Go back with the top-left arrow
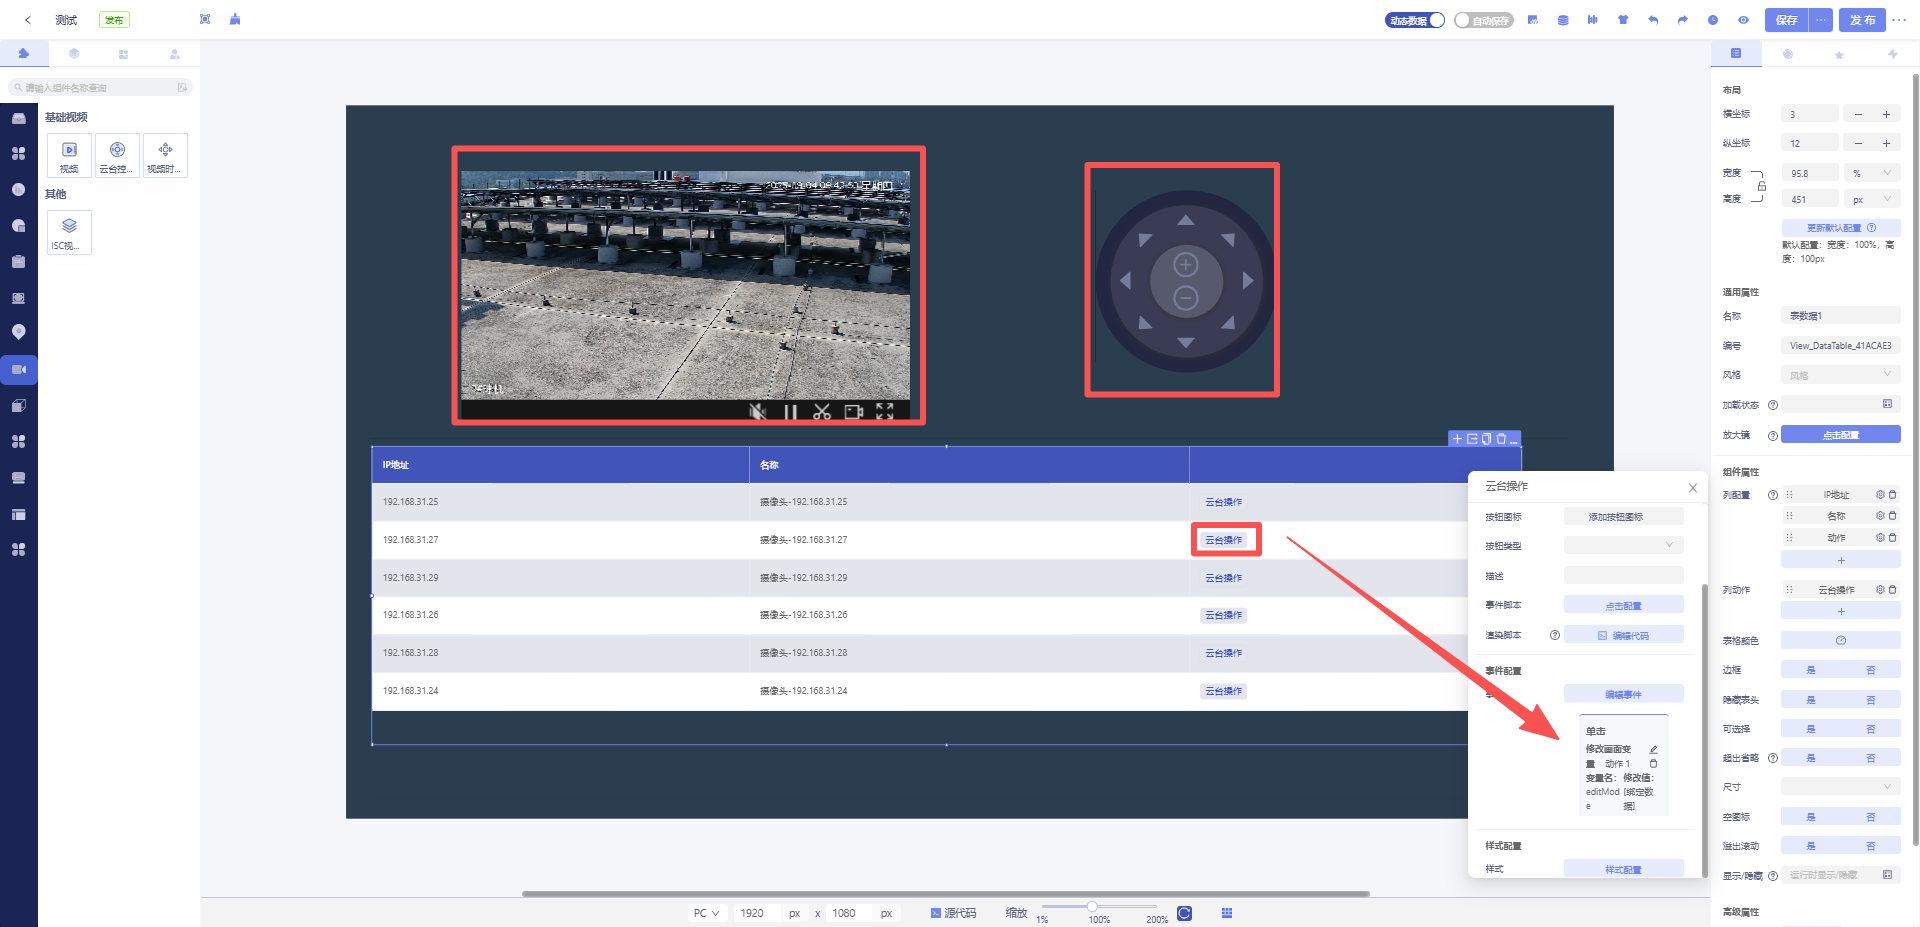1920x927 pixels. pos(28,20)
